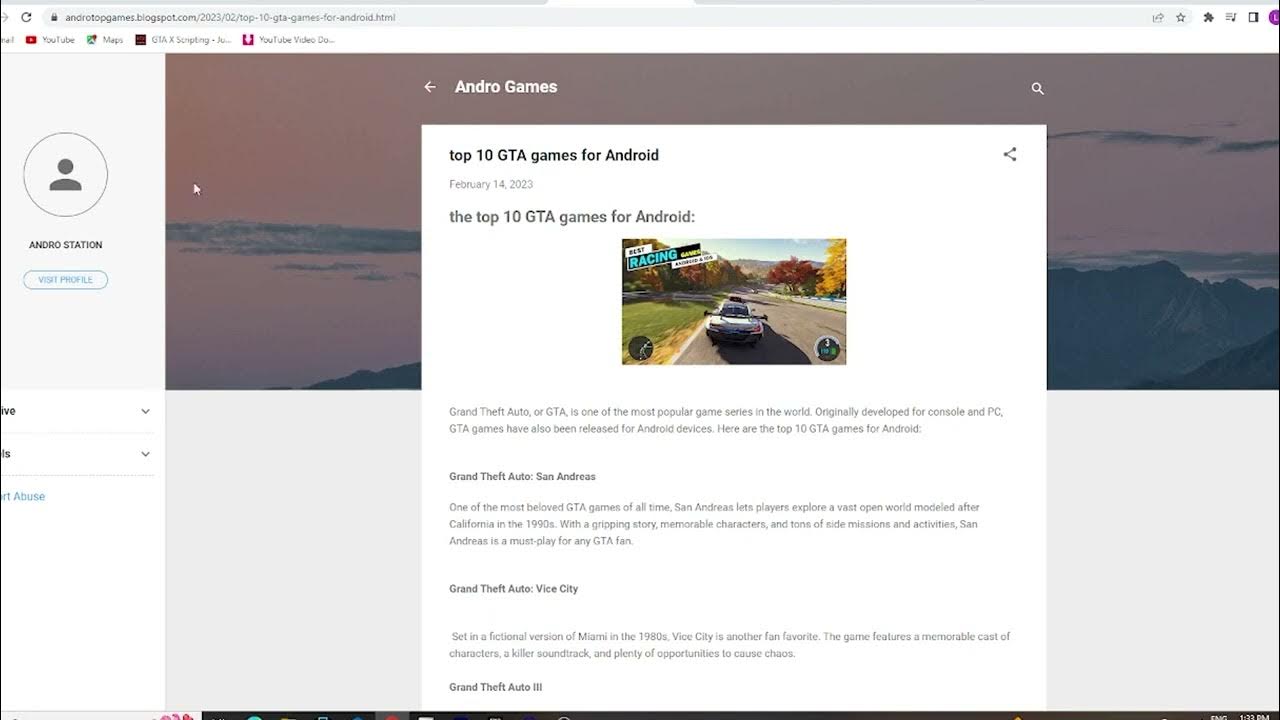Click the heading 'the top 10 GTA games for Android:'
The height and width of the screenshot is (720, 1280).
click(572, 217)
